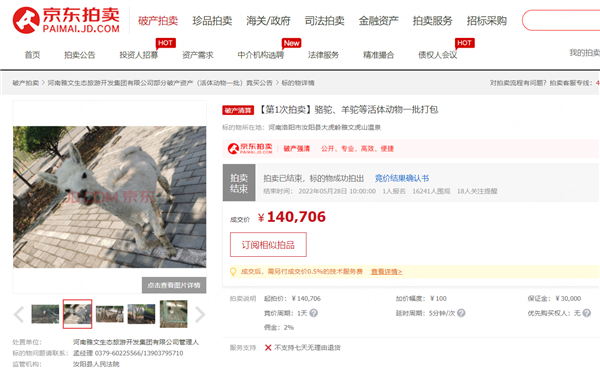Open the 查看详情 service fee link
Screen dimensions: 600x373
point(386,272)
